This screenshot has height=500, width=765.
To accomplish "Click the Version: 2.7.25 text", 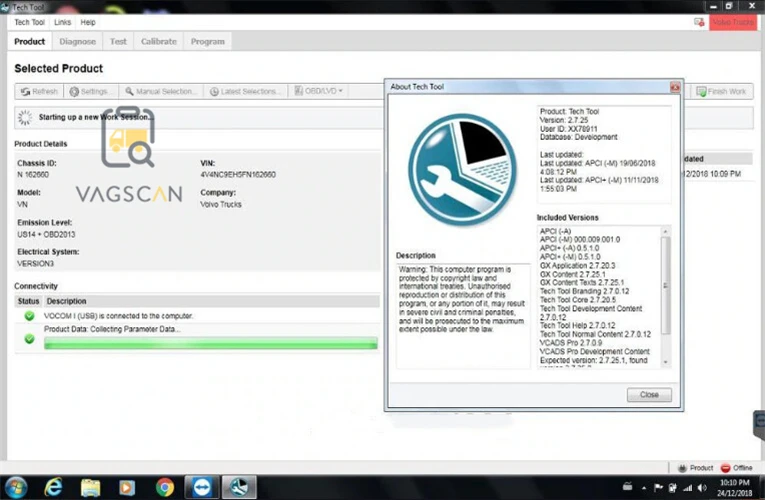I will point(564,120).
